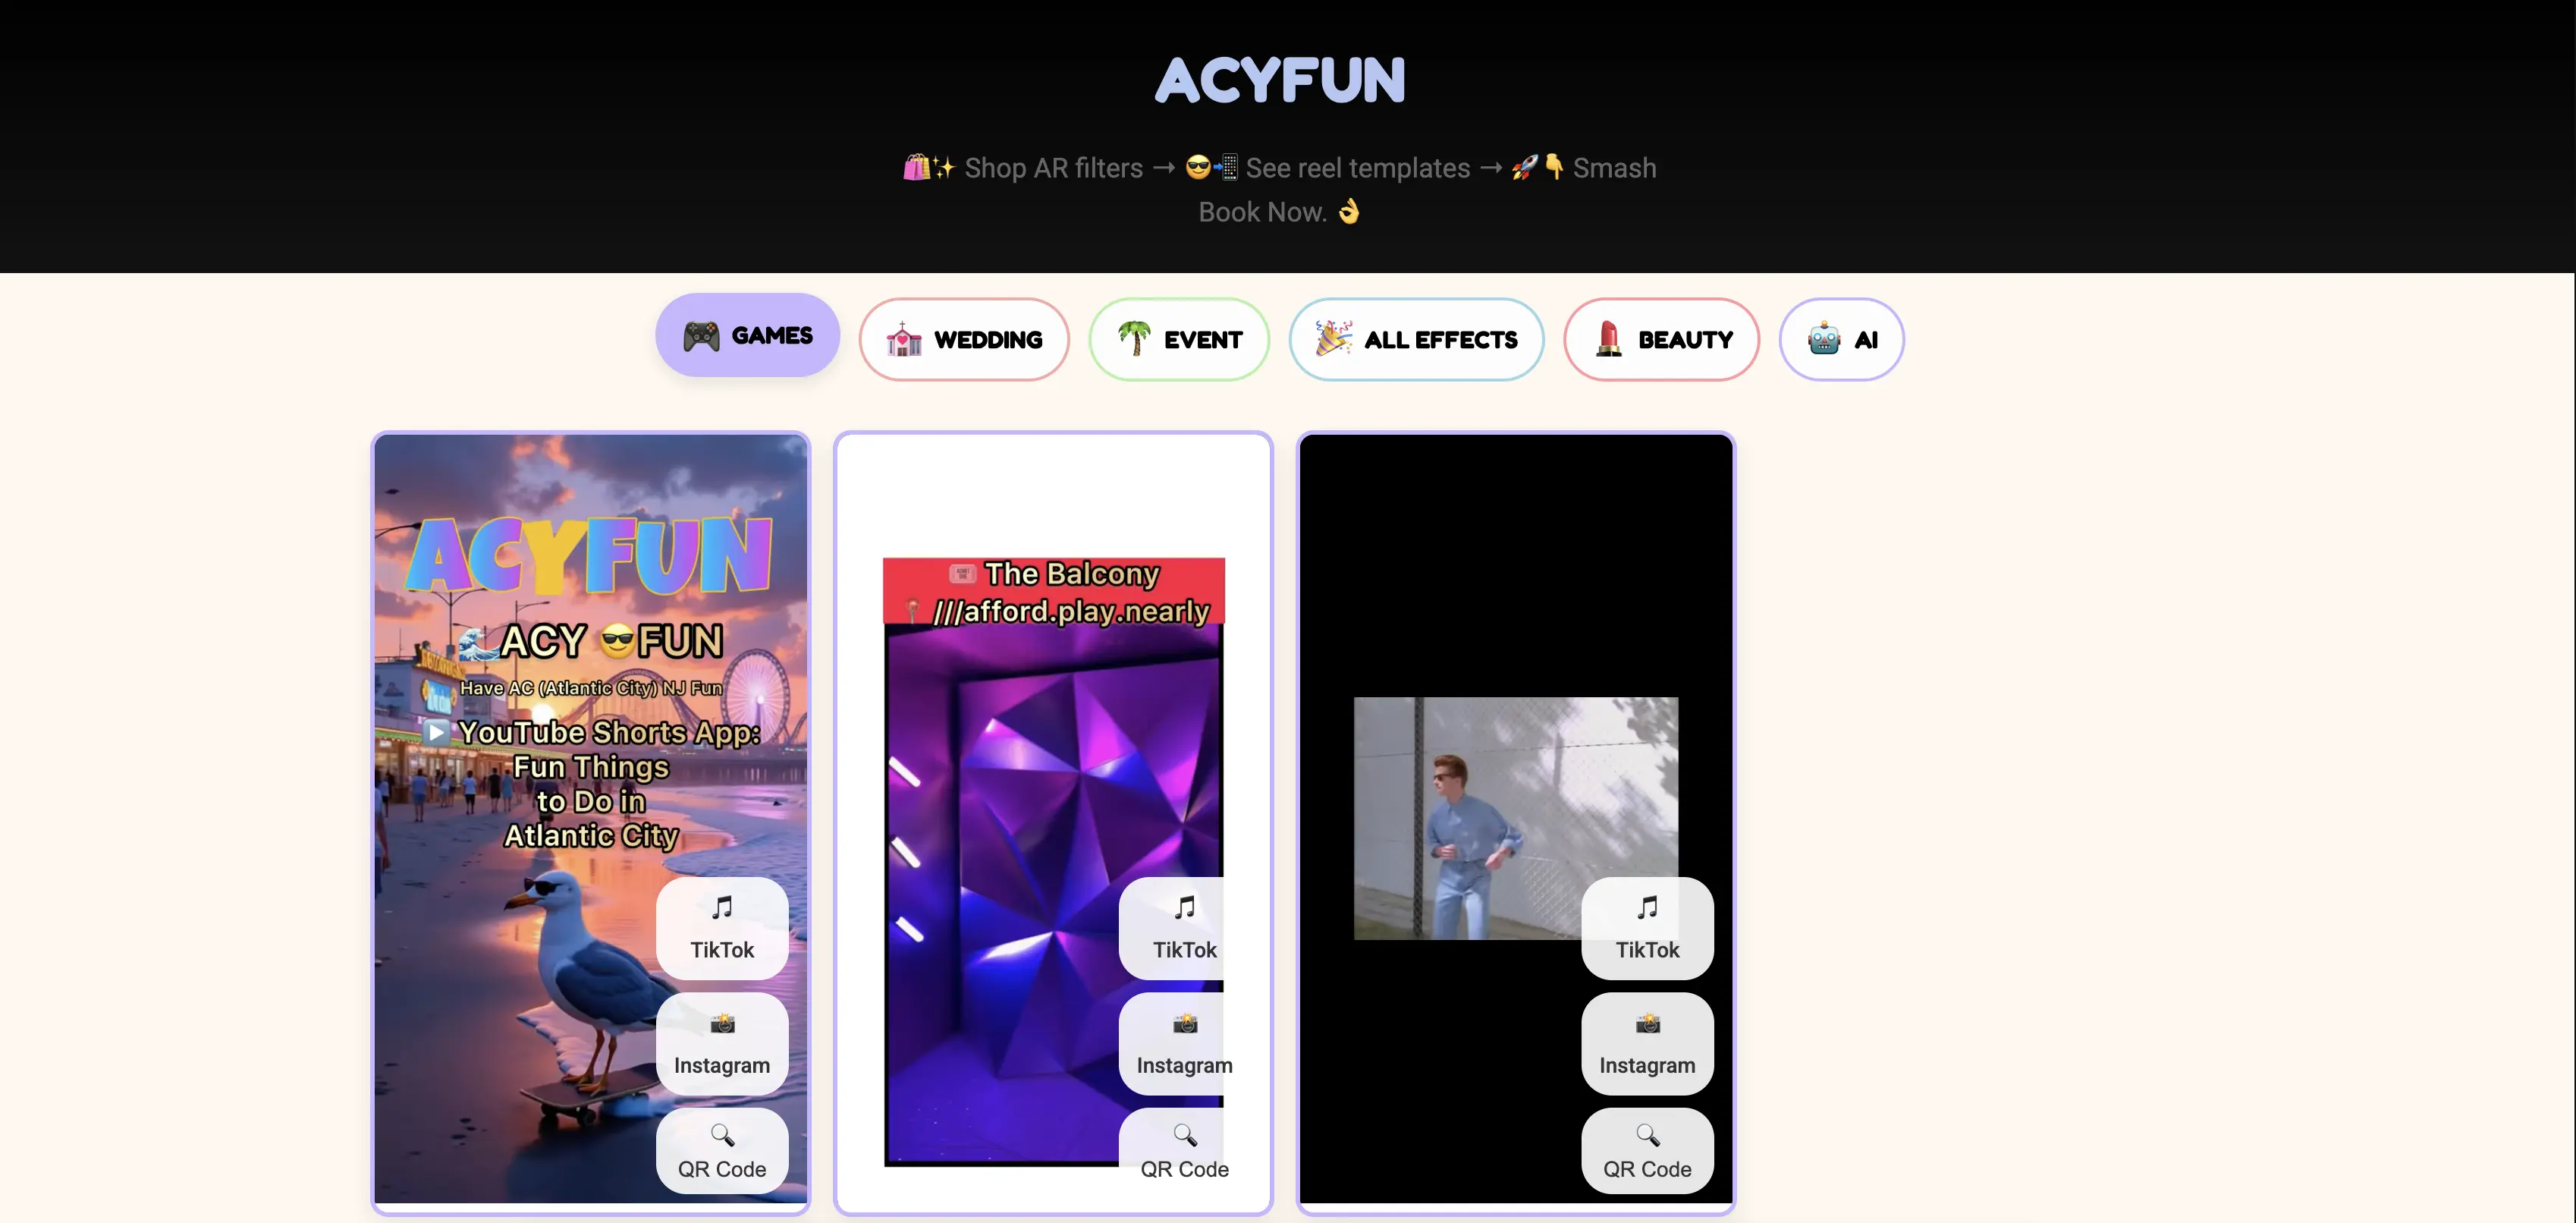The width and height of the screenshot is (2576, 1223).
Task: Click the lipstick icon on BEAUTY
Action: [x=1608, y=339]
